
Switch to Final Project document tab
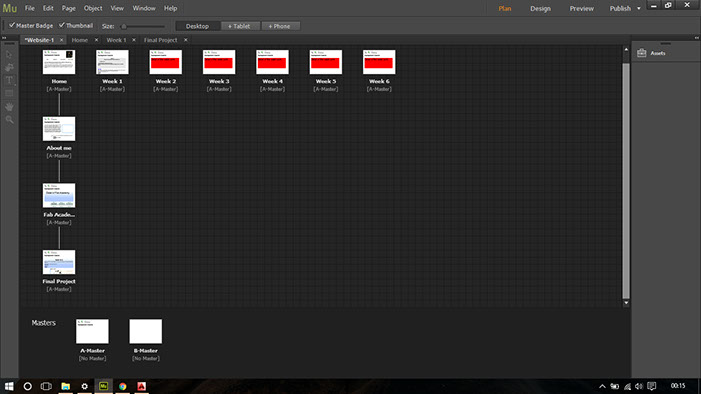[160, 40]
